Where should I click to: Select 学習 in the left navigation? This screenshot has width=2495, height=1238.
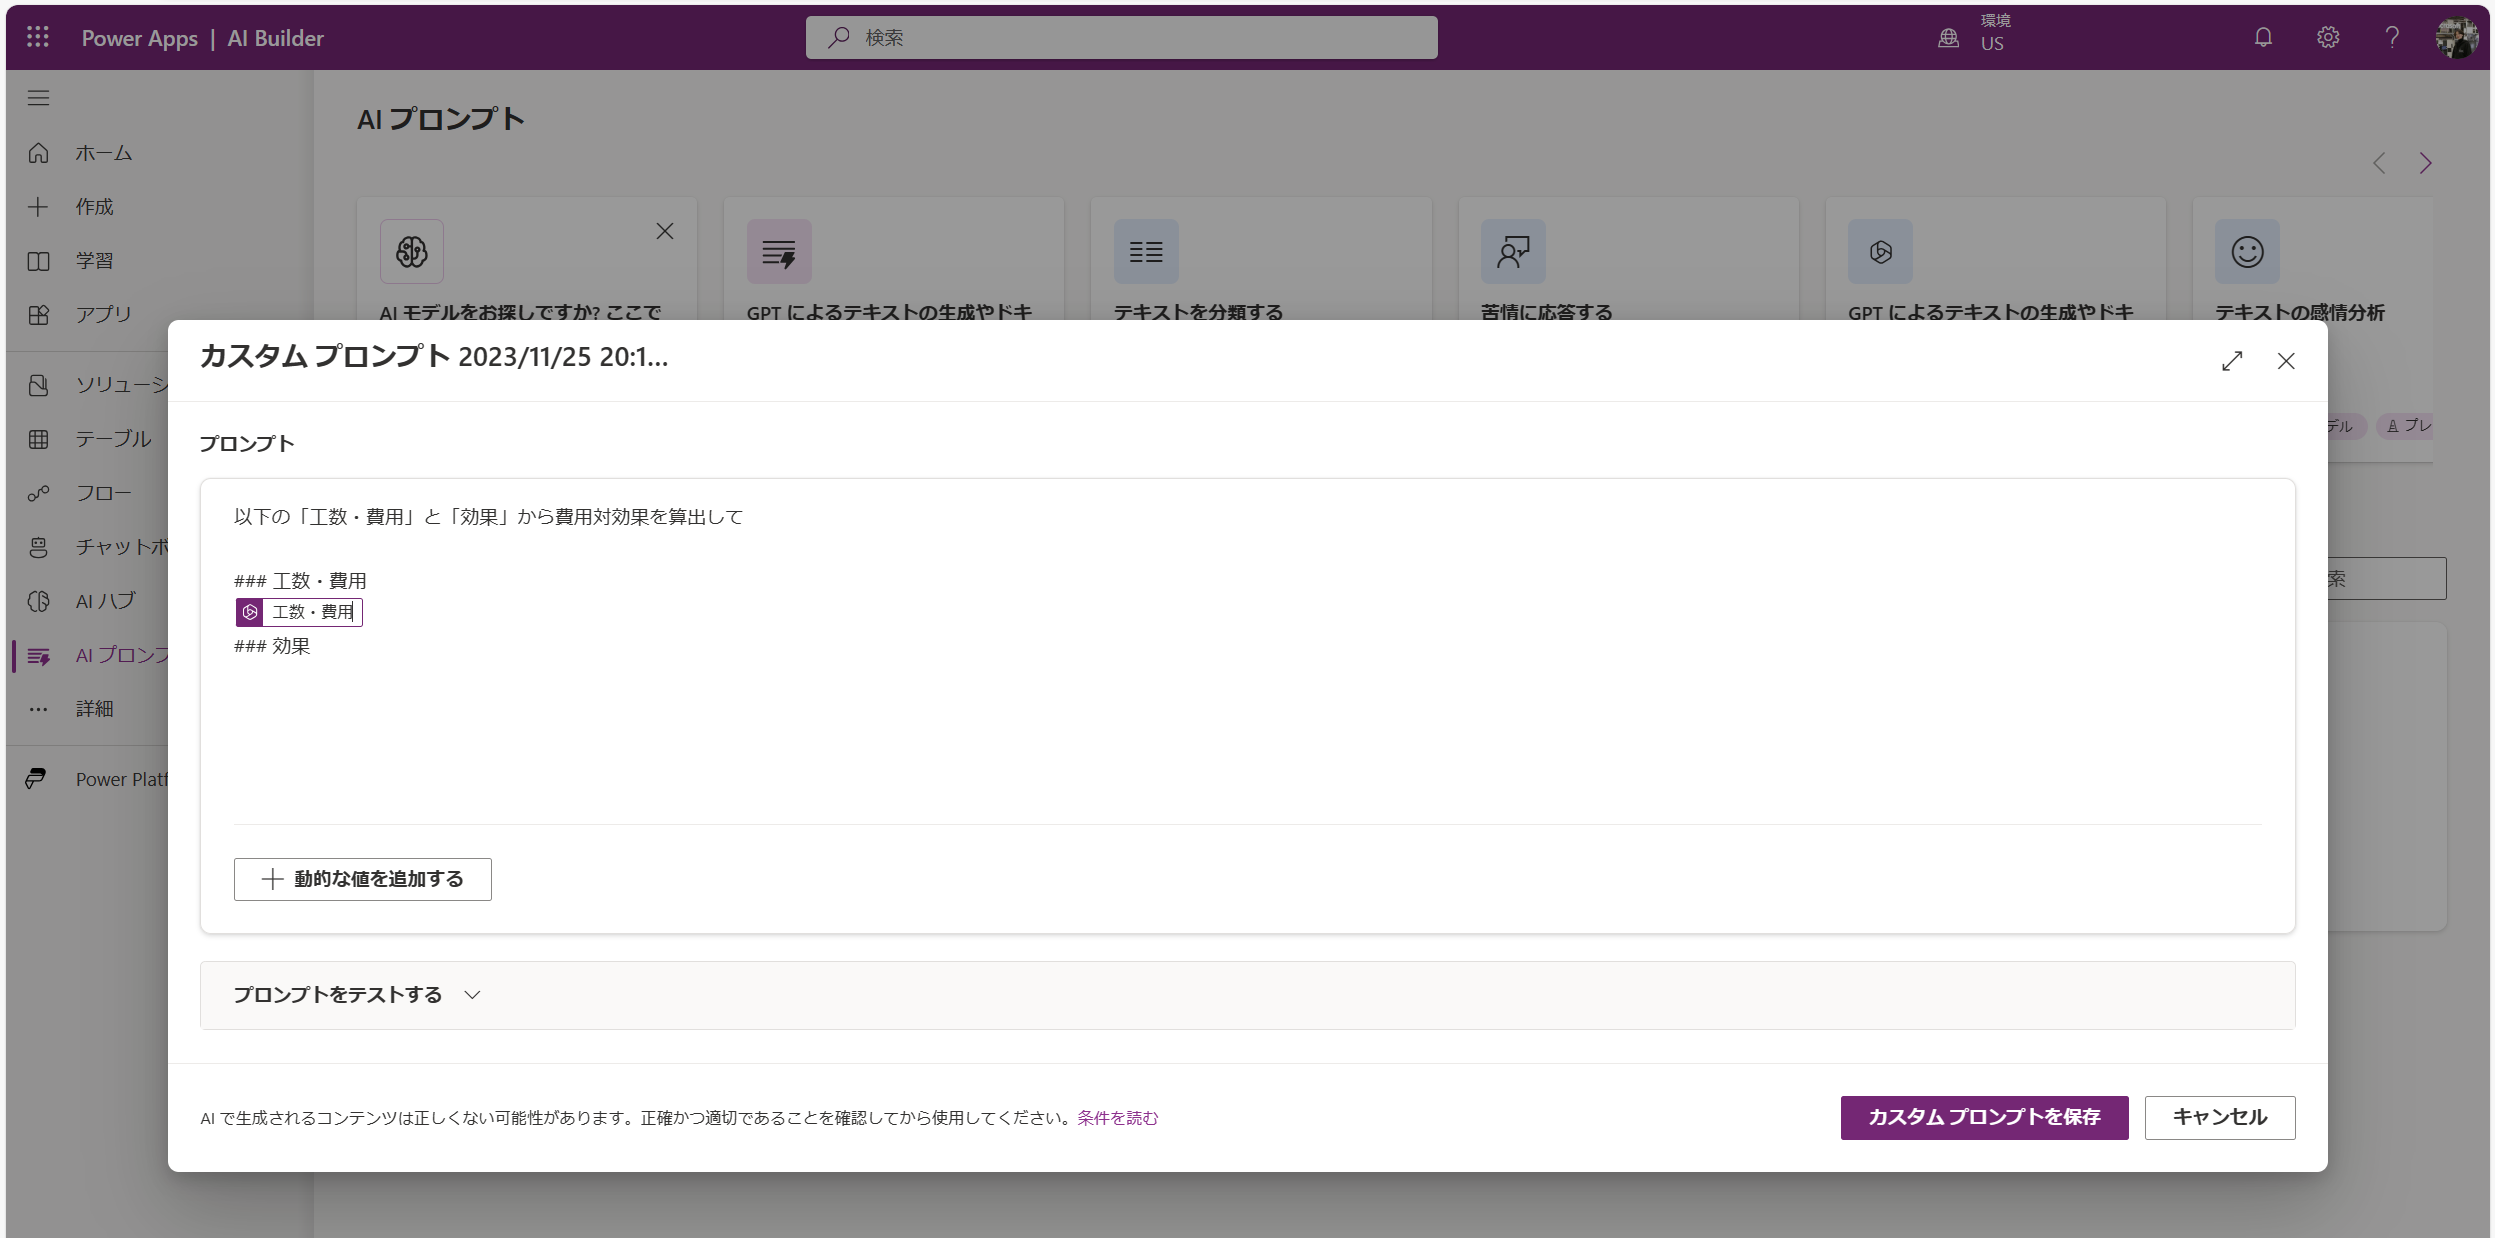coord(94,261)
